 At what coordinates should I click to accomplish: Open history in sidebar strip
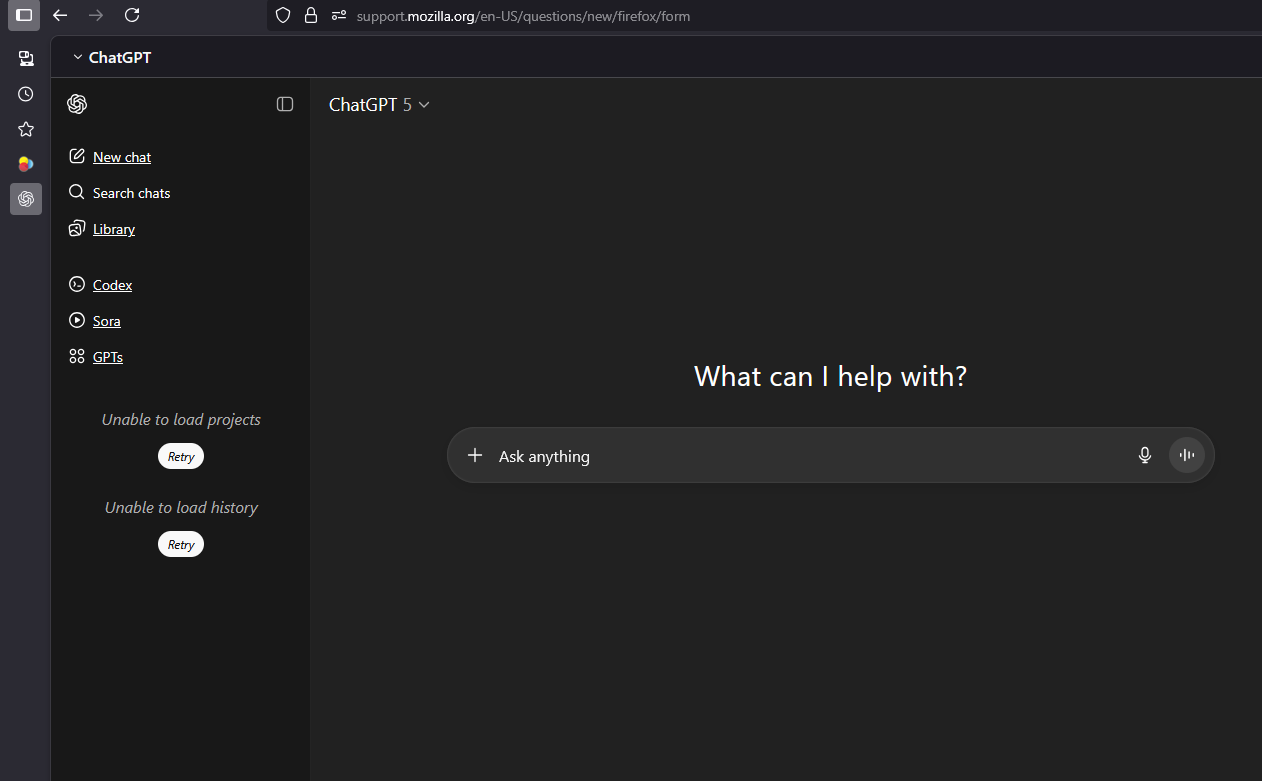(26, 94)
